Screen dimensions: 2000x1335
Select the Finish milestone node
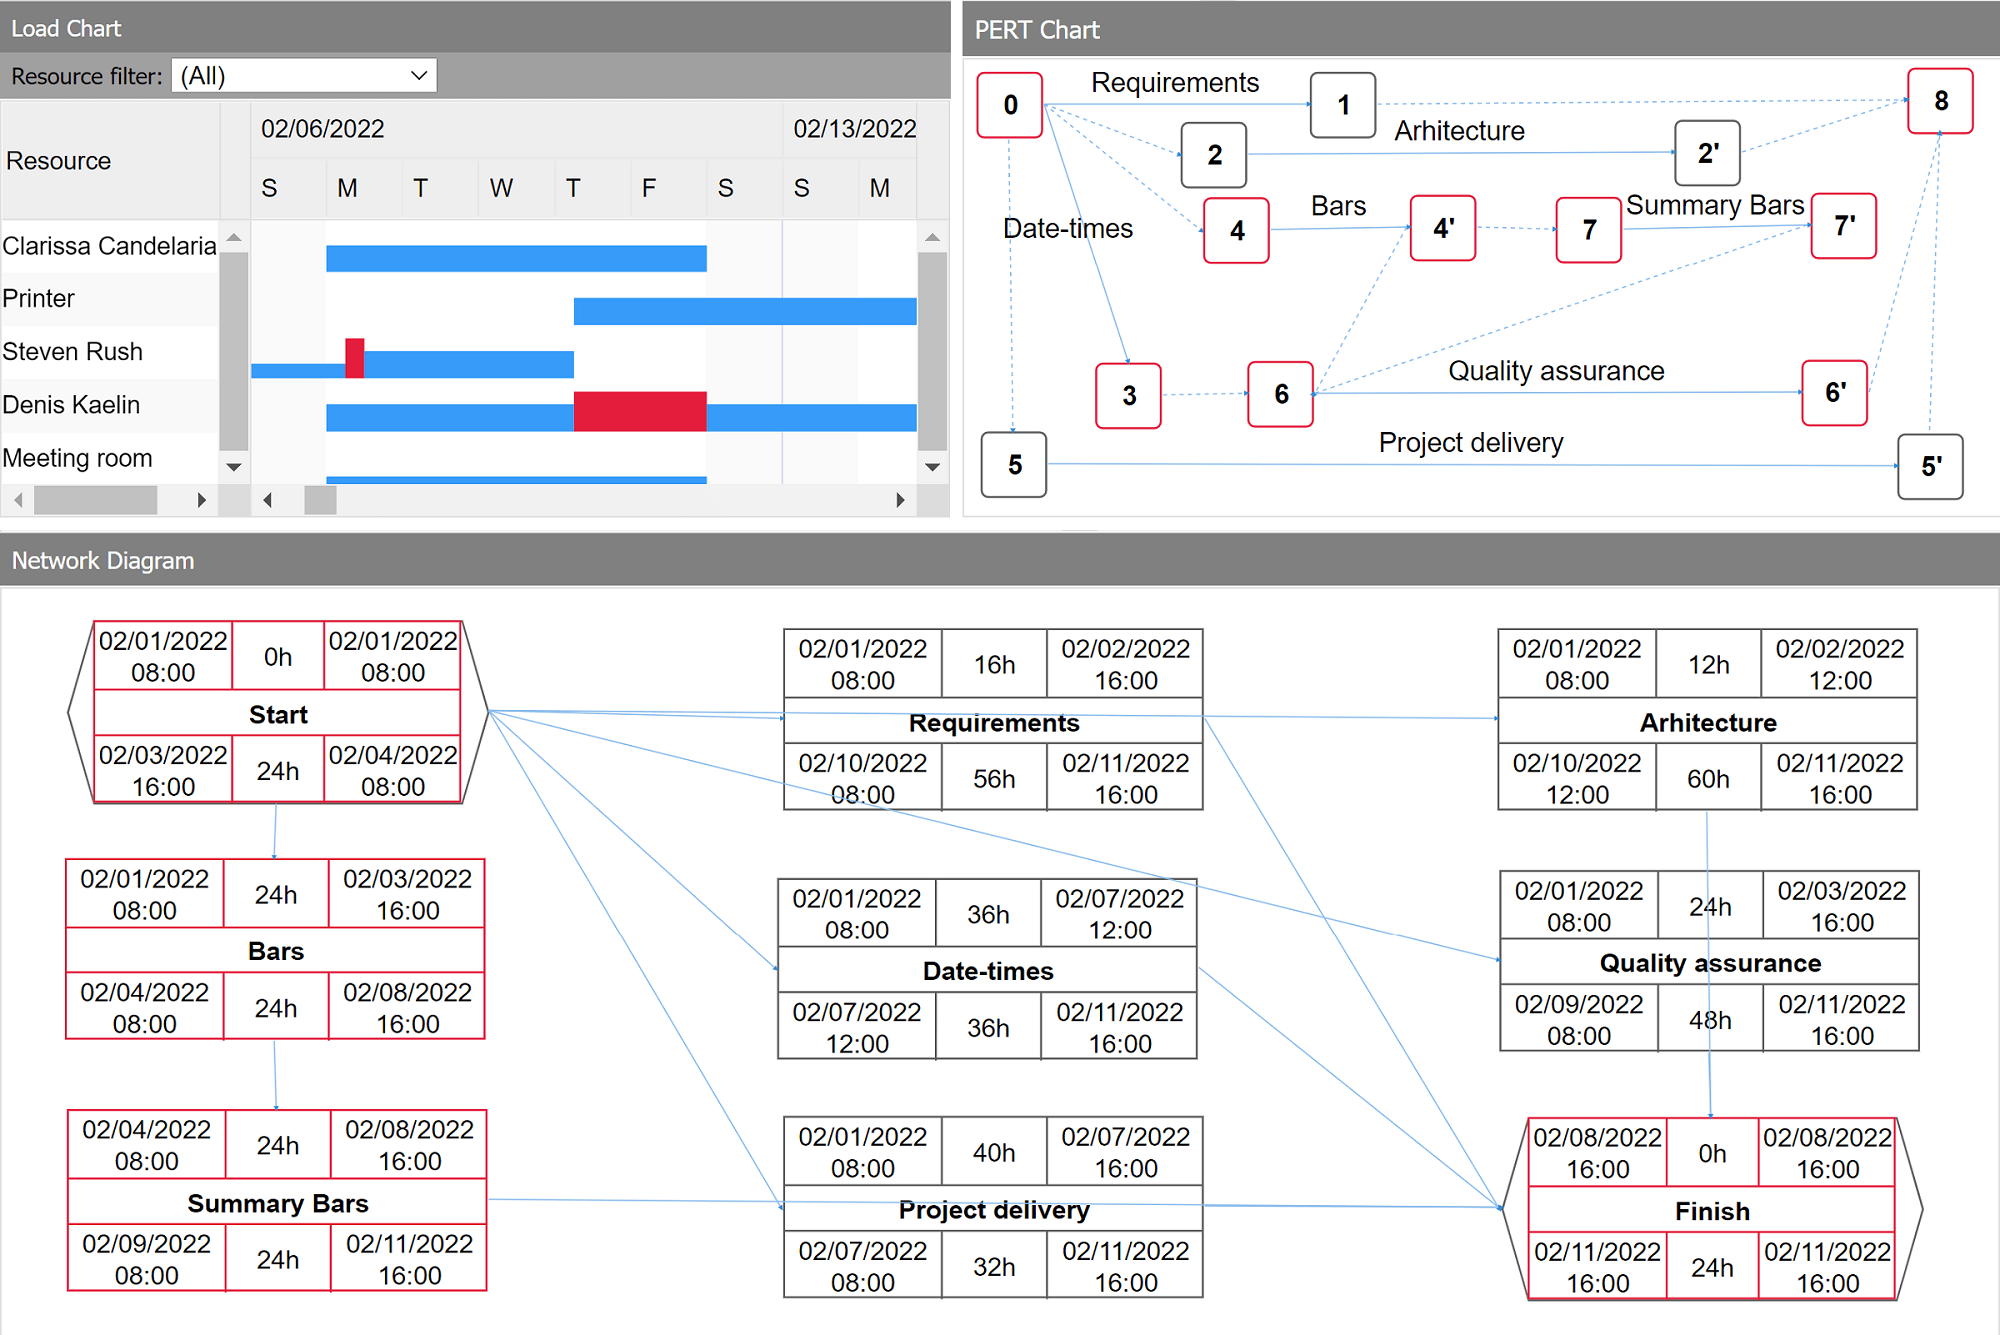1712,1210
